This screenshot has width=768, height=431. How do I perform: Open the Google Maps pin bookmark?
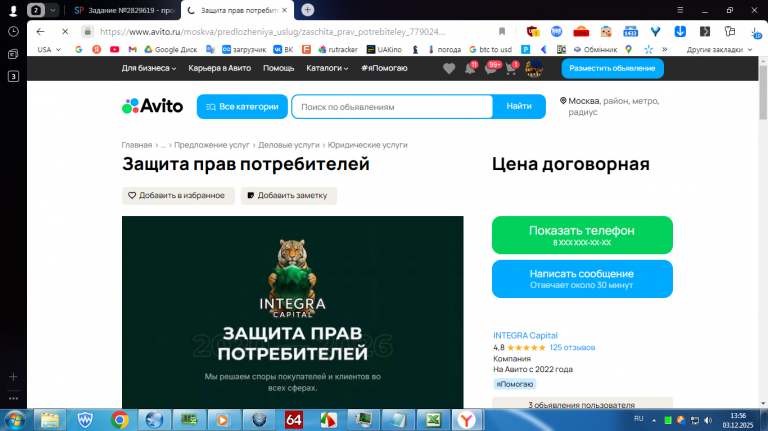[628, 49]
